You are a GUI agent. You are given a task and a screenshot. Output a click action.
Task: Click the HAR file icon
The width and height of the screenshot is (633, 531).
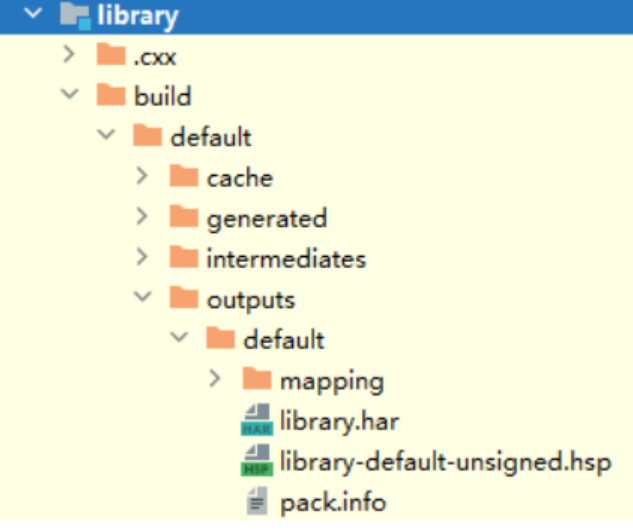click(x=257, y=421)
